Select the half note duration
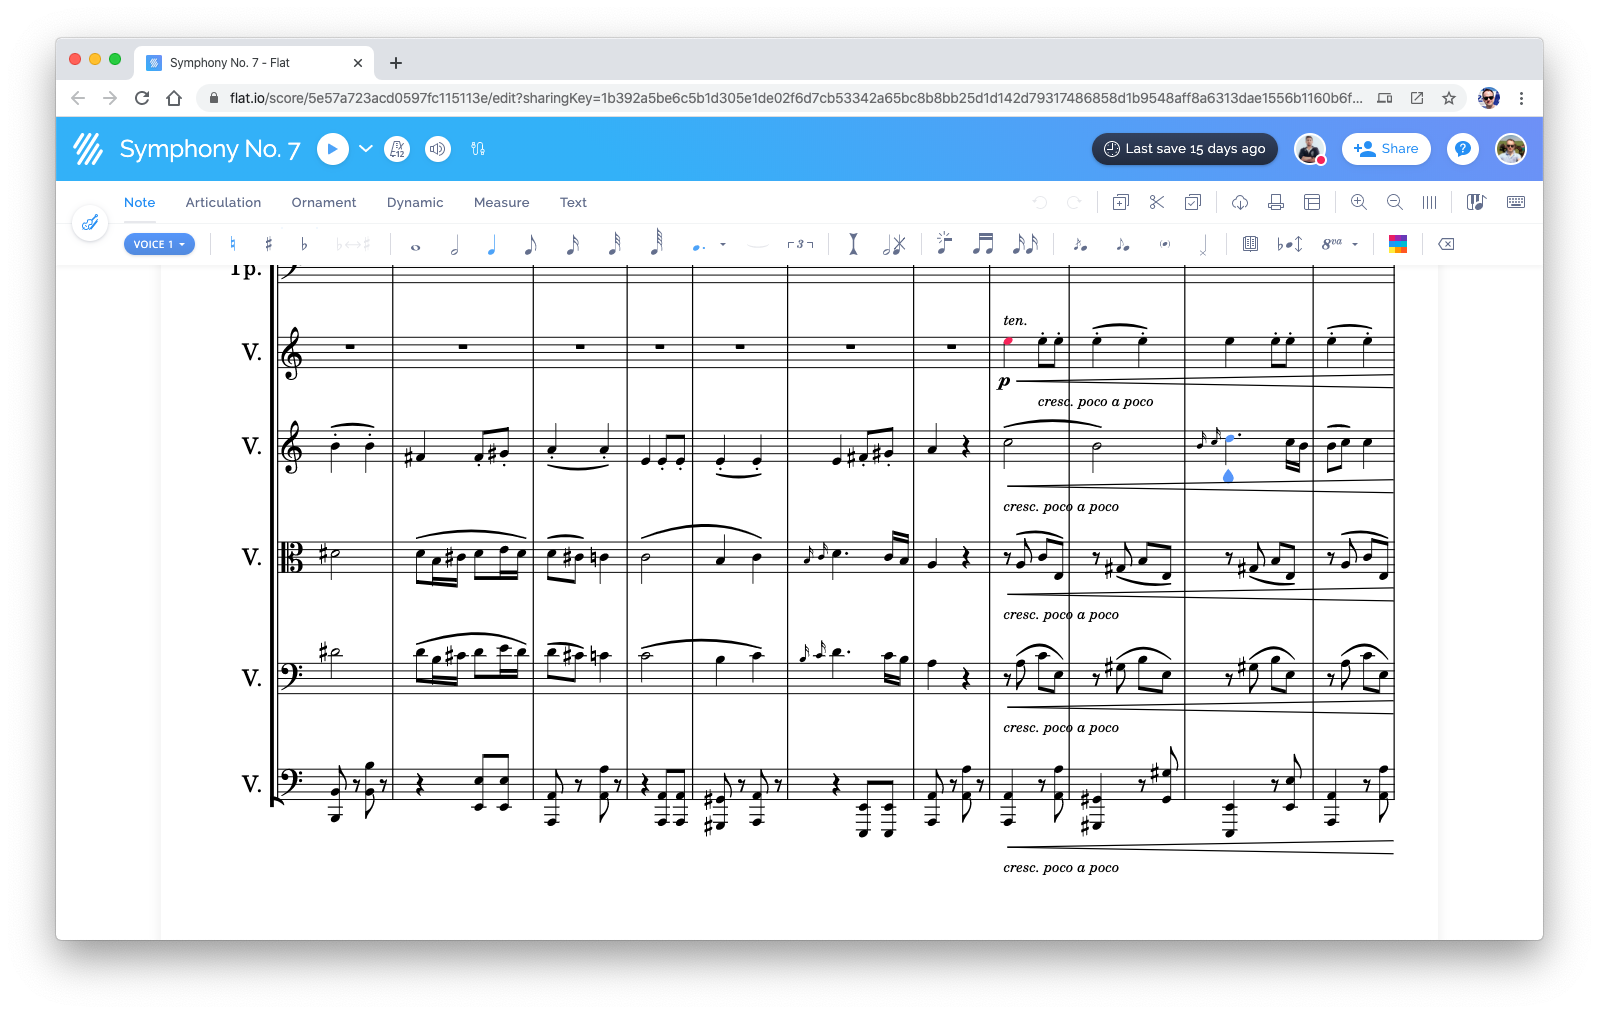The image size is (1599, 1014). click(x=455, y=244)
